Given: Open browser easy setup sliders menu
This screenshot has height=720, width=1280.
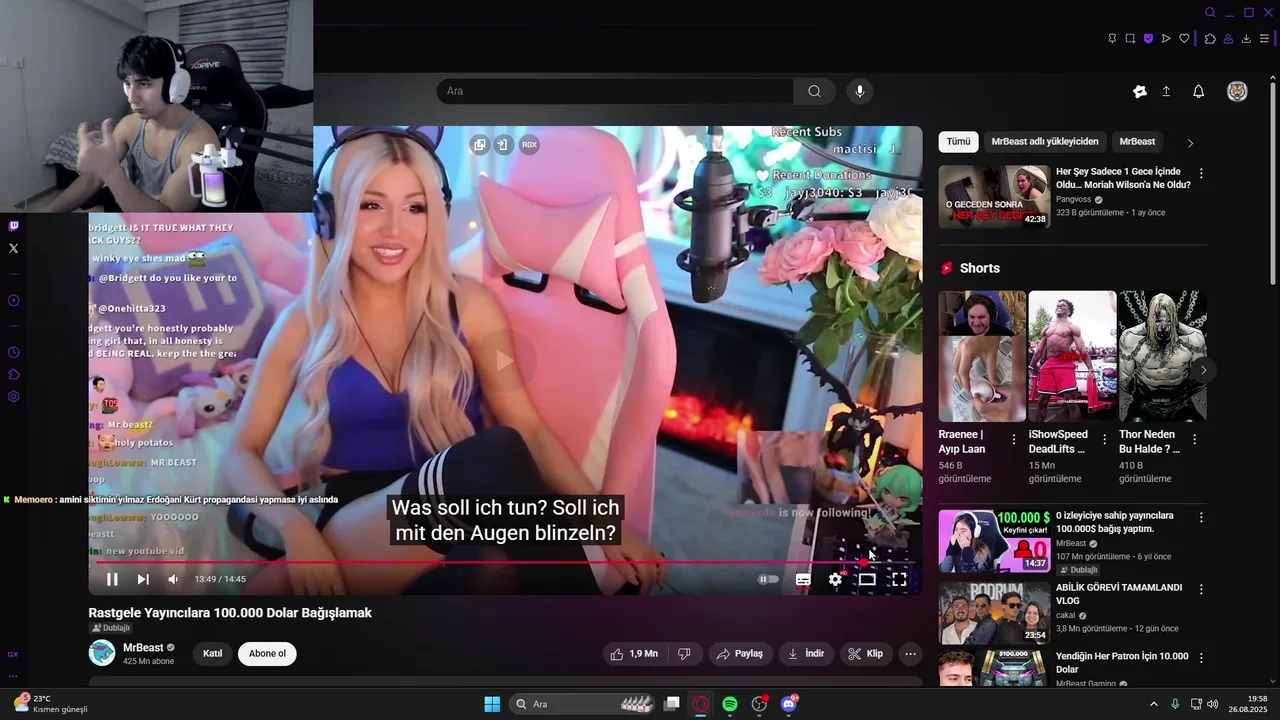Looking at the screenshot, I should click(x=1264, y=39).
